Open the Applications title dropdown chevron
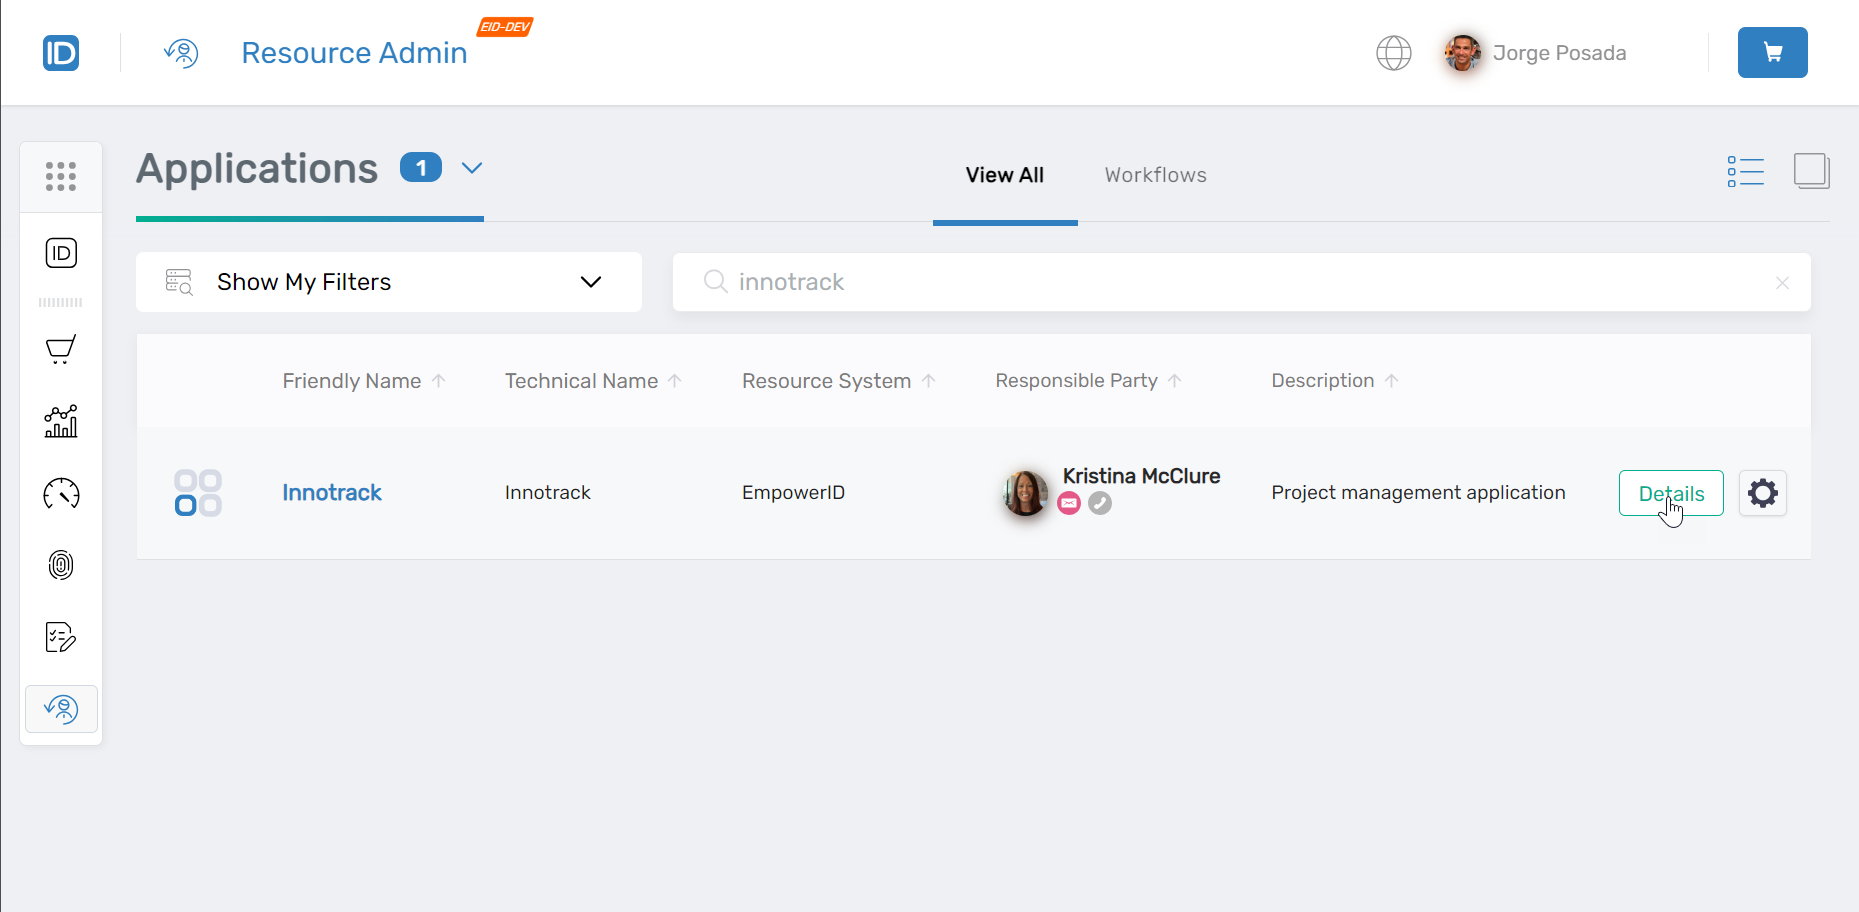The image size is (1859, 912). click(x=471, y=168)
